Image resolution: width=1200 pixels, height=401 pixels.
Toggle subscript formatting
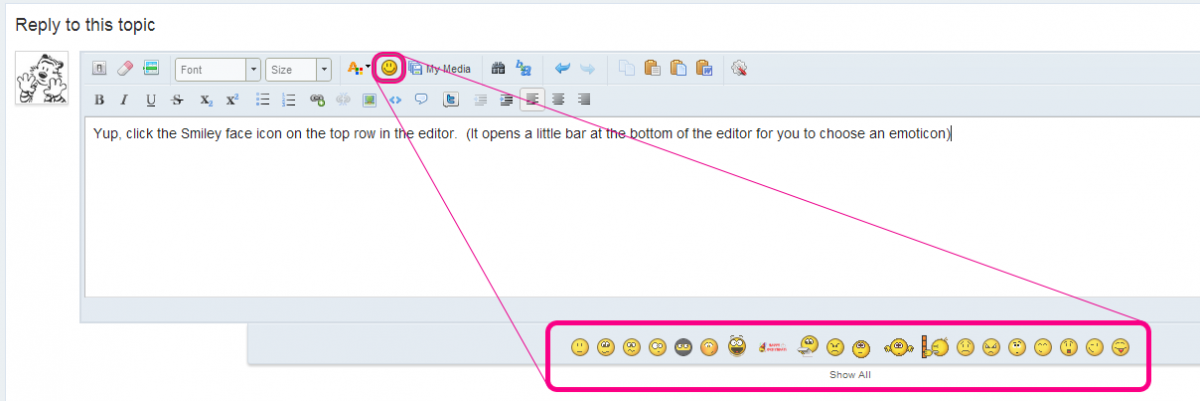205,100
